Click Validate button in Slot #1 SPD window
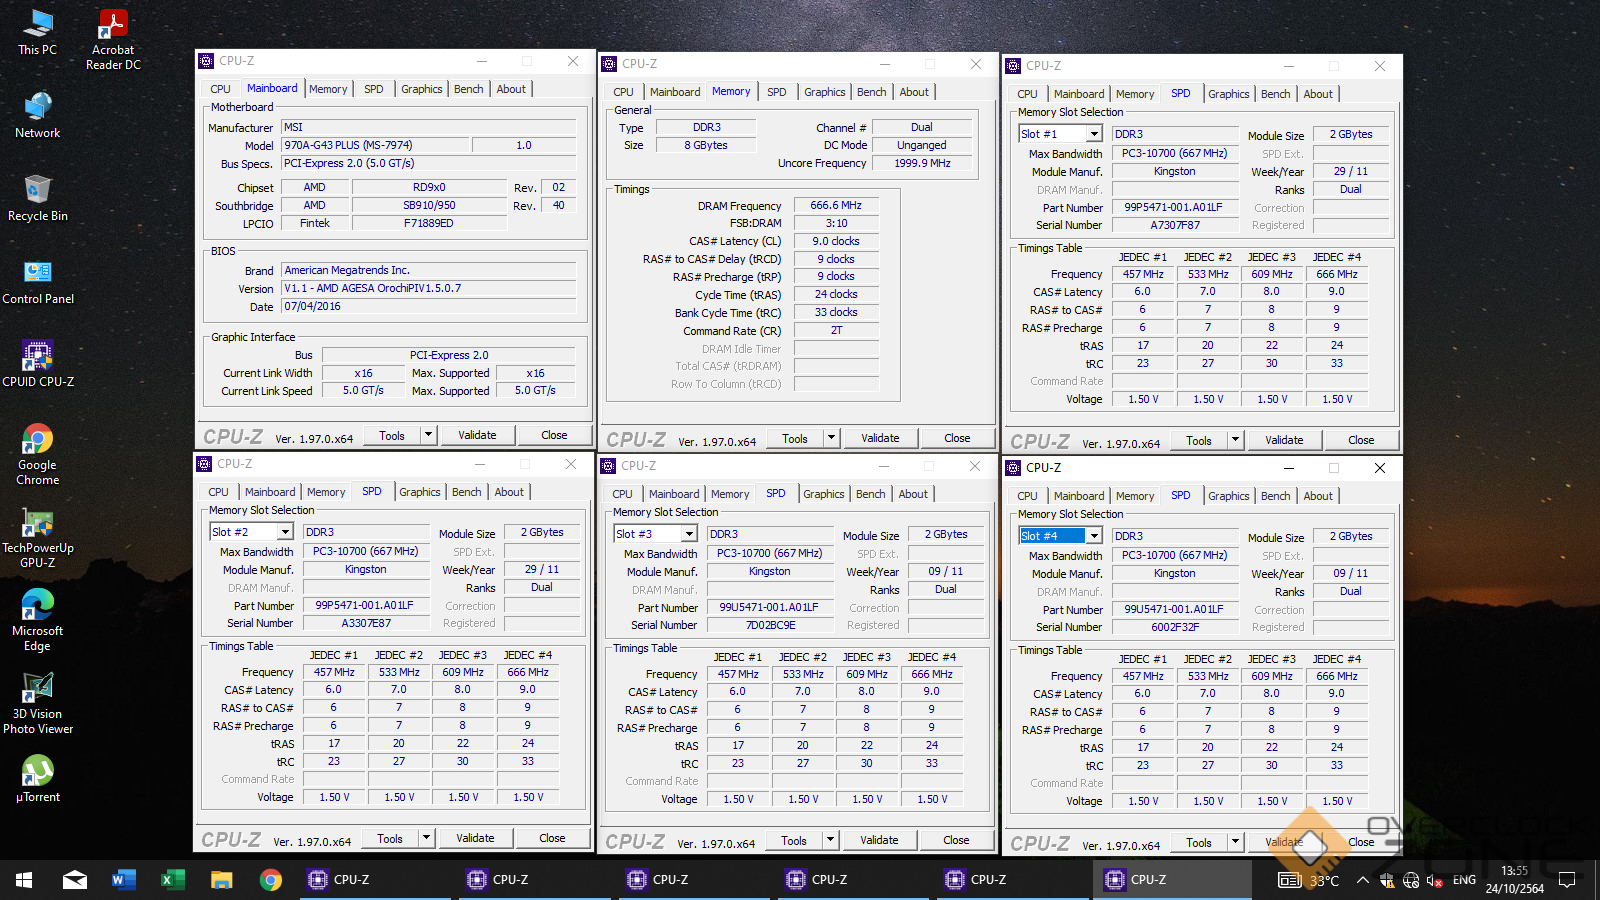The height and width of the screenshot is (900, 1600). click(x=1284, y=440)
